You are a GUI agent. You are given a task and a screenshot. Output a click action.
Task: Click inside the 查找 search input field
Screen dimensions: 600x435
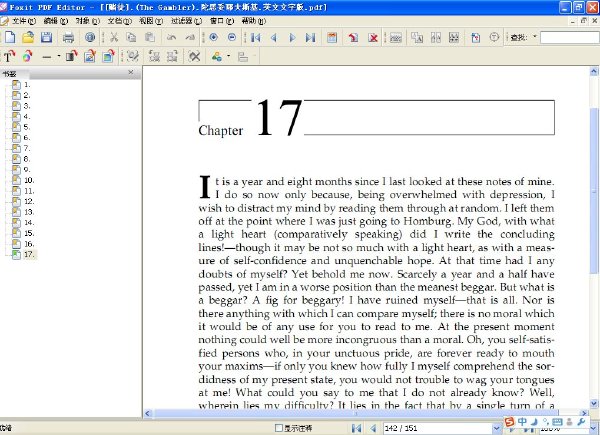[x=569, y=37]
